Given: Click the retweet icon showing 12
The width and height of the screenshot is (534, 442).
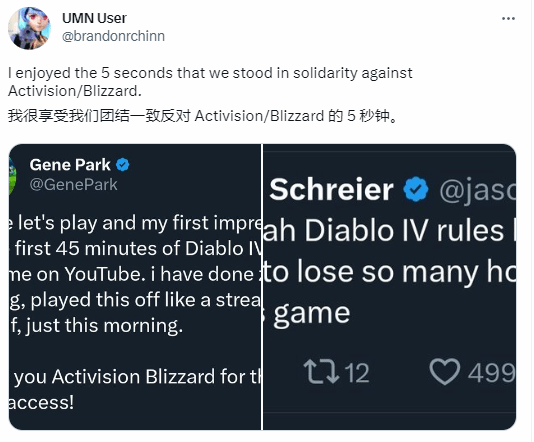Looking at the screenshot, I should coord(321,372).
